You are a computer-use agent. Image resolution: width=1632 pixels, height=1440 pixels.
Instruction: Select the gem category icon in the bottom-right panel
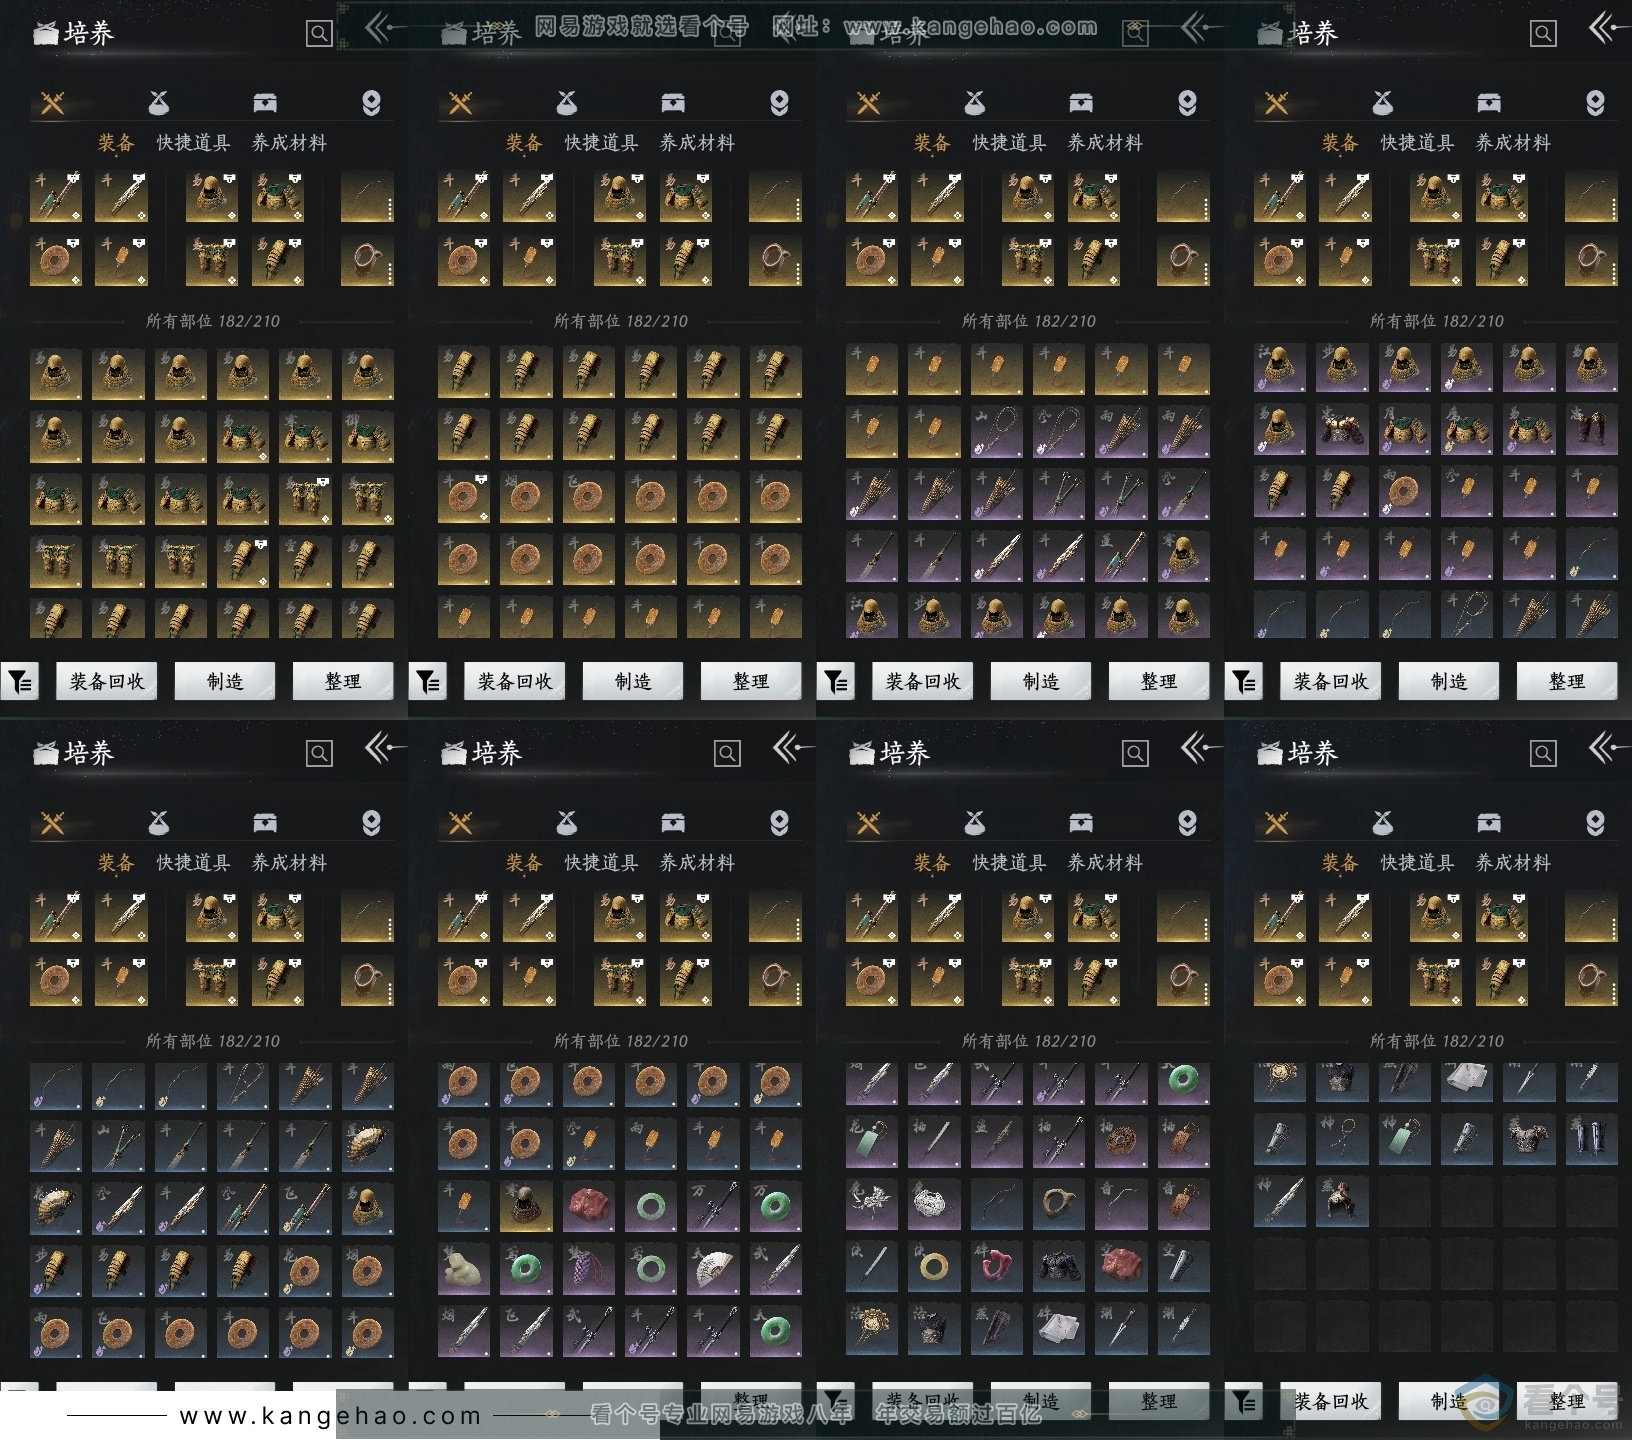pos(1595,823)
